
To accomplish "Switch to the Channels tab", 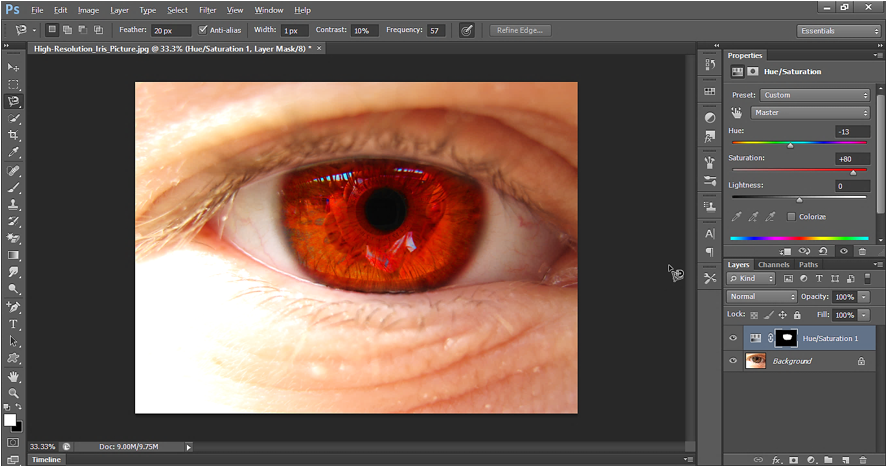I will [773, 265].
